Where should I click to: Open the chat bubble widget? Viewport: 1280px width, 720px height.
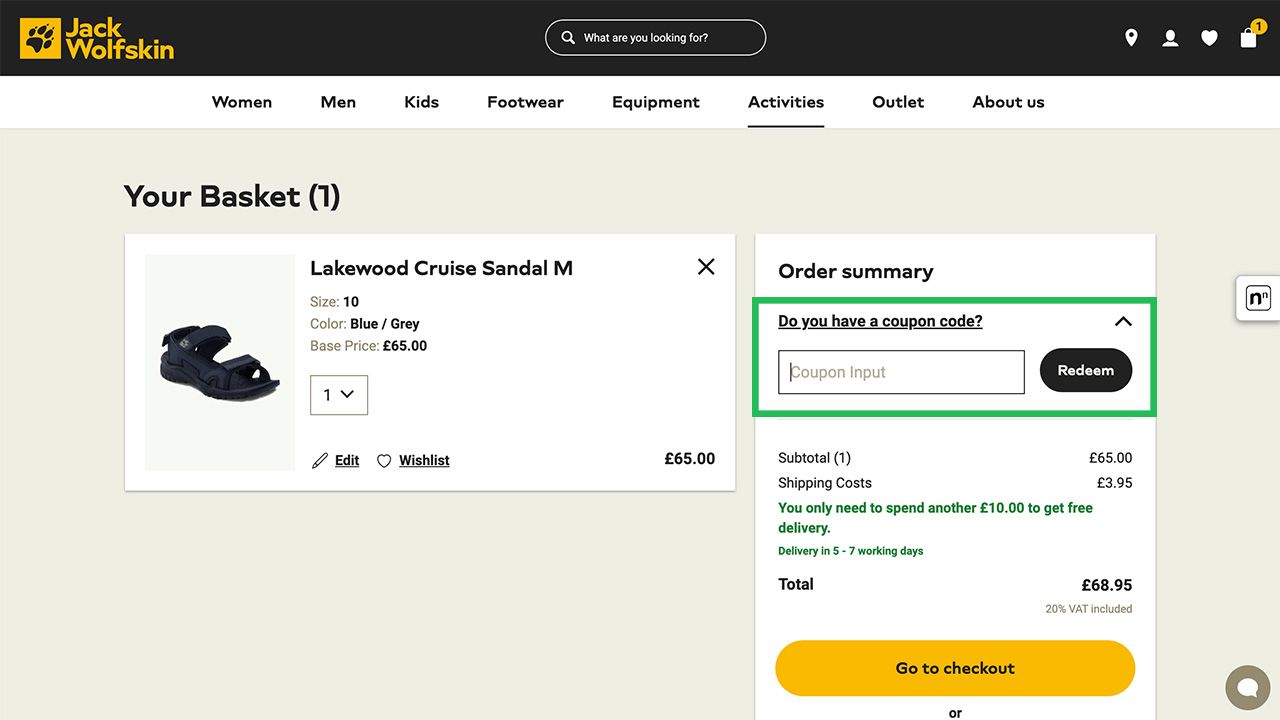click(1247, 687)
